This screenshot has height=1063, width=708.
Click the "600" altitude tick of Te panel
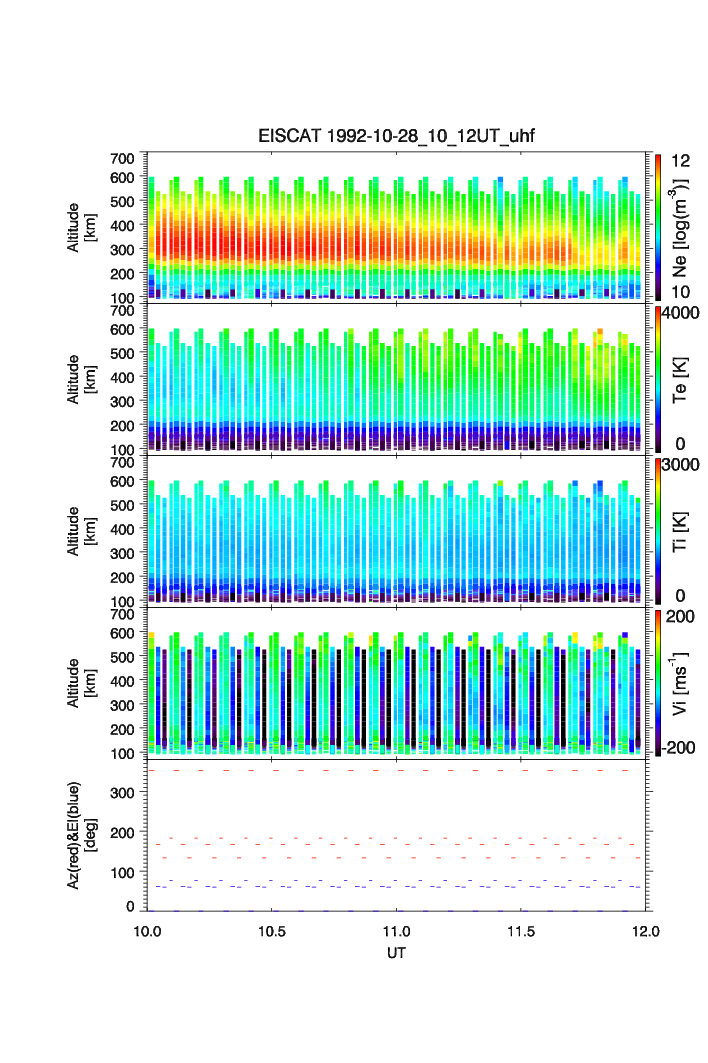122,329
